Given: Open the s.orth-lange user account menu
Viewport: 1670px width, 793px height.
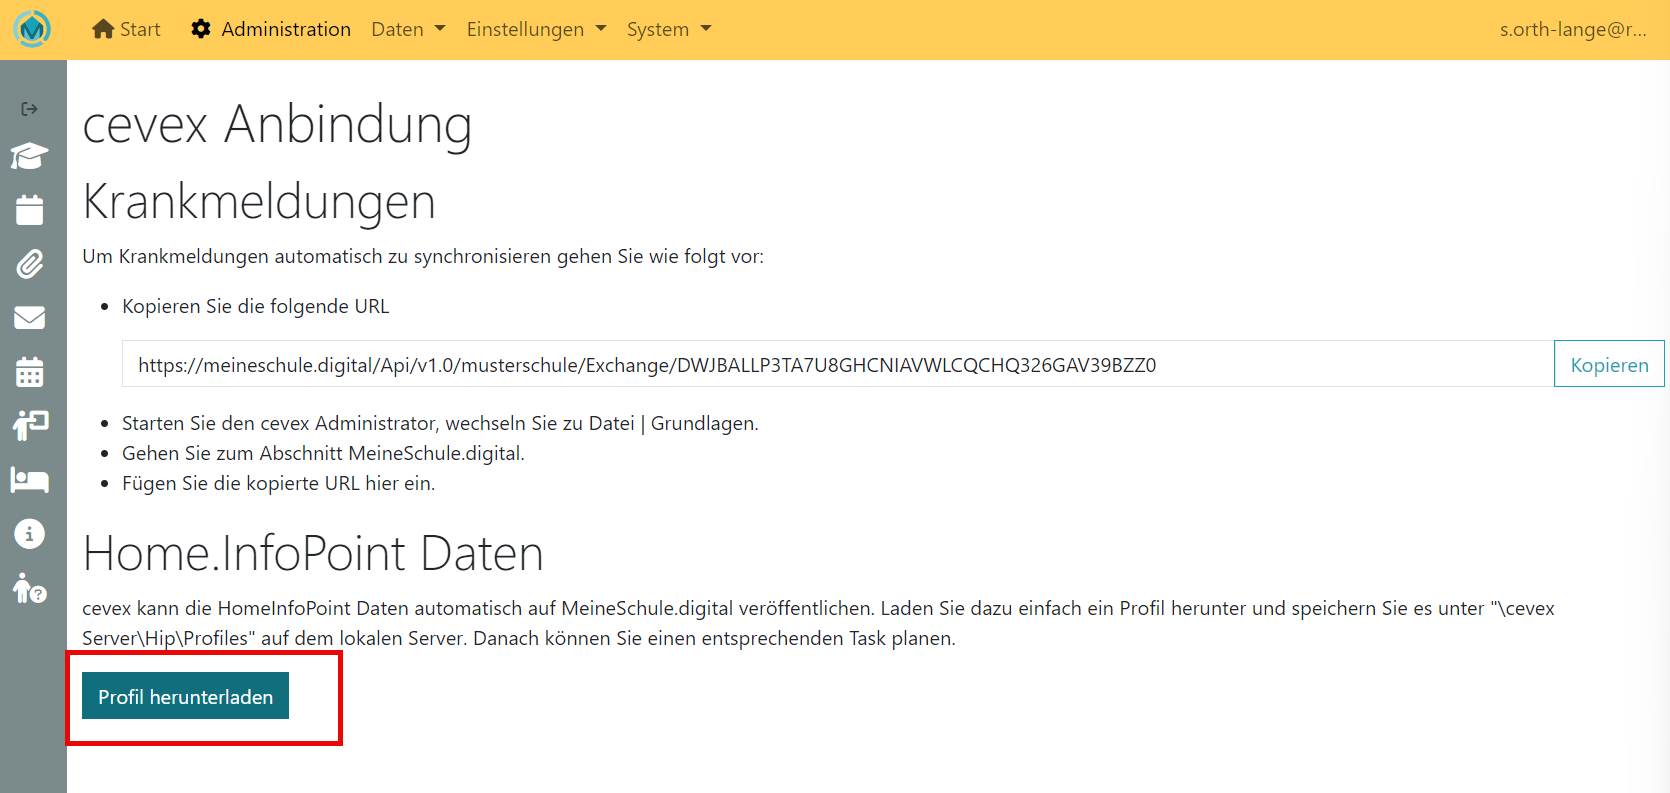Looking at the screenshot, I should 1573,29.
